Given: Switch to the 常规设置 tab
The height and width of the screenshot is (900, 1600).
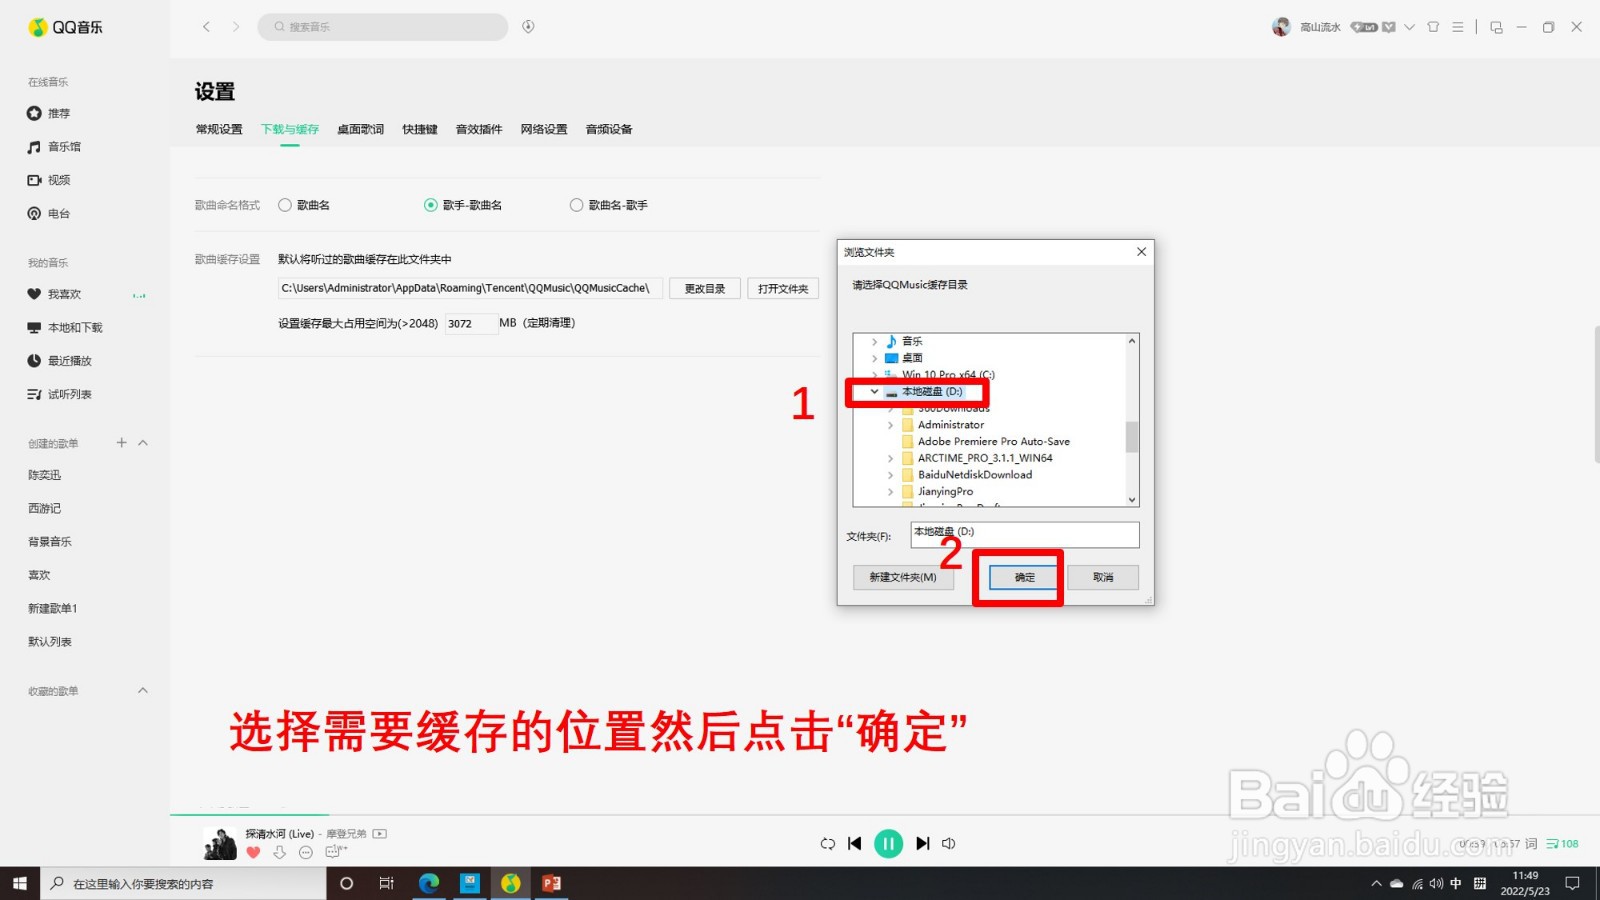Looking at the screenshot, I should click(x=219, y=129).
